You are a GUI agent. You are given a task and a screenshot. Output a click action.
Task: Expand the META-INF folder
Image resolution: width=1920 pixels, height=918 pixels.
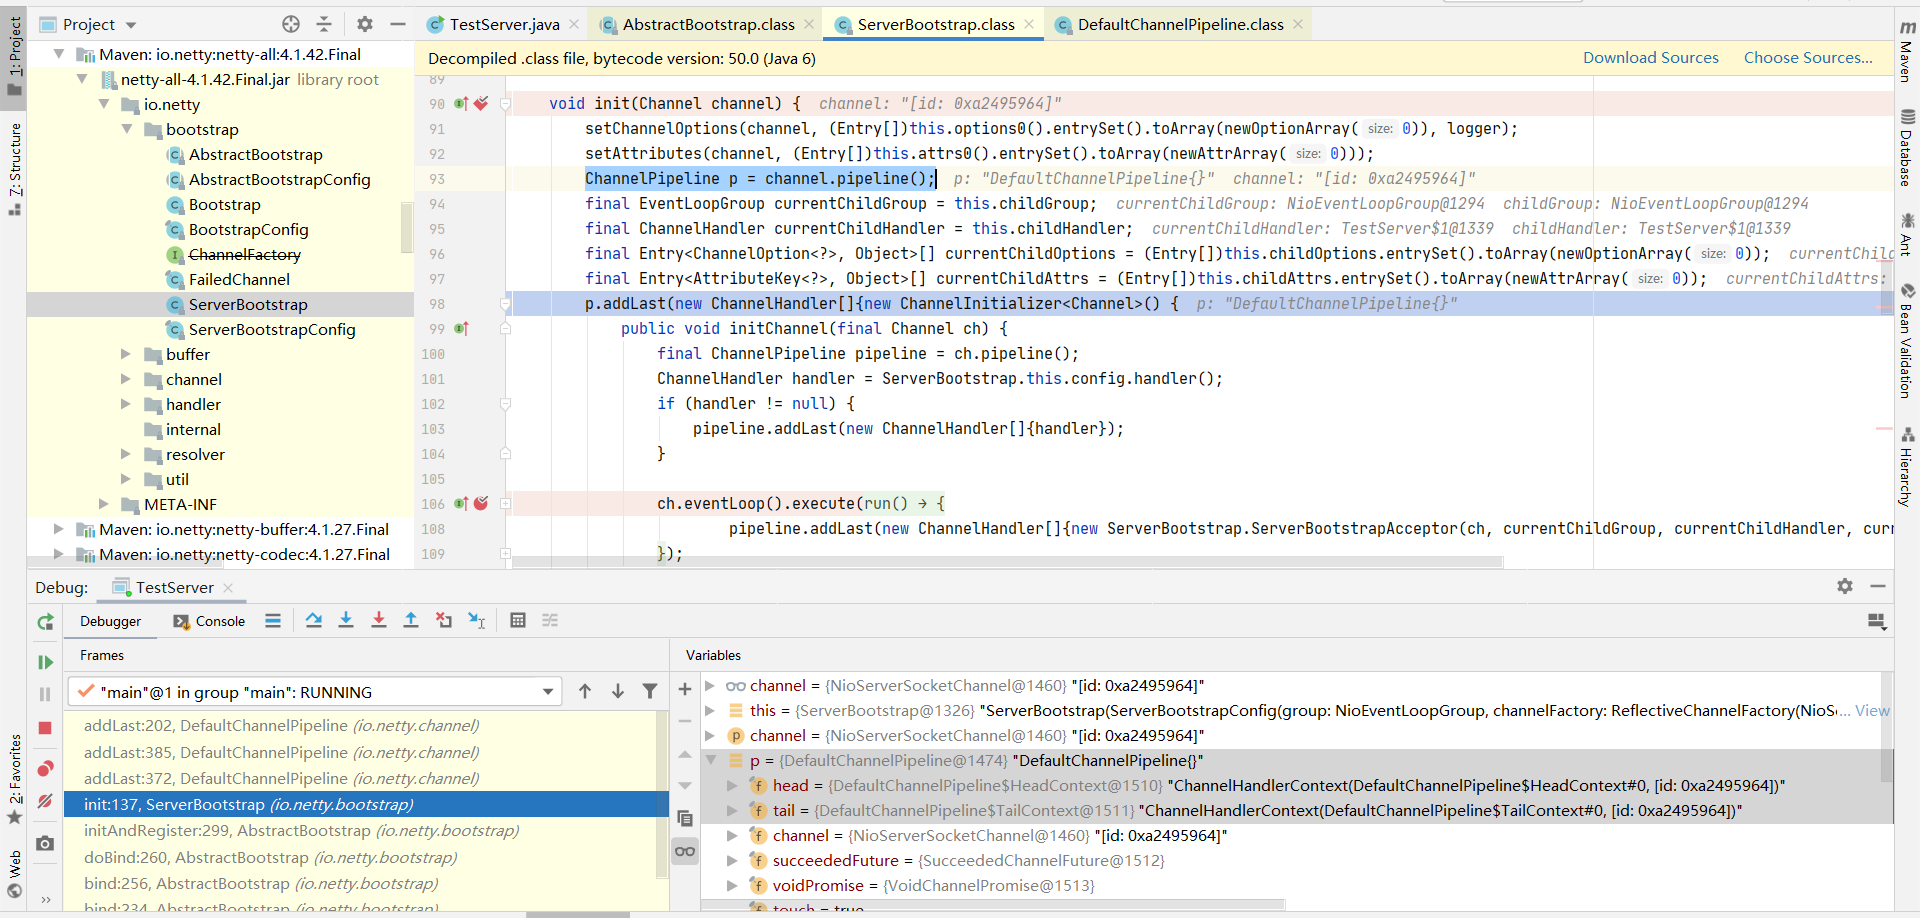[104, 504]
